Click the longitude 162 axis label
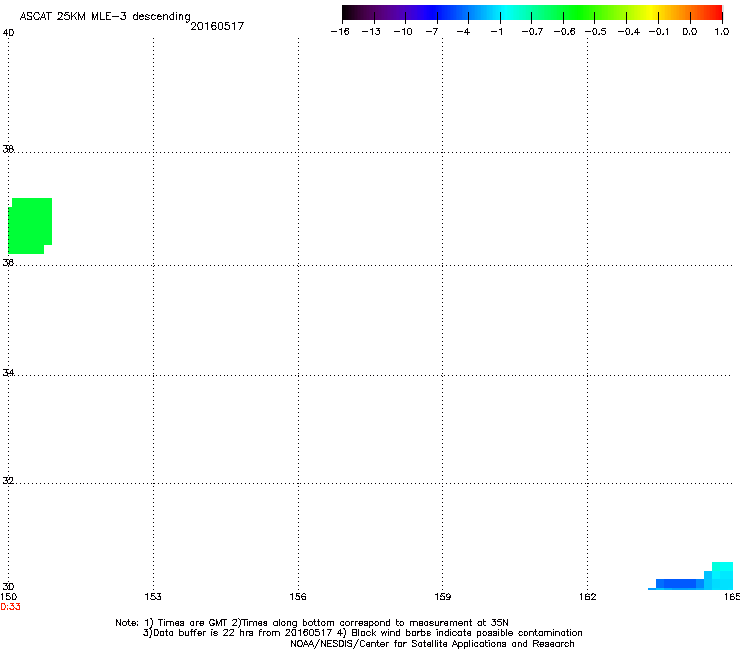 (x=588, y=597)
